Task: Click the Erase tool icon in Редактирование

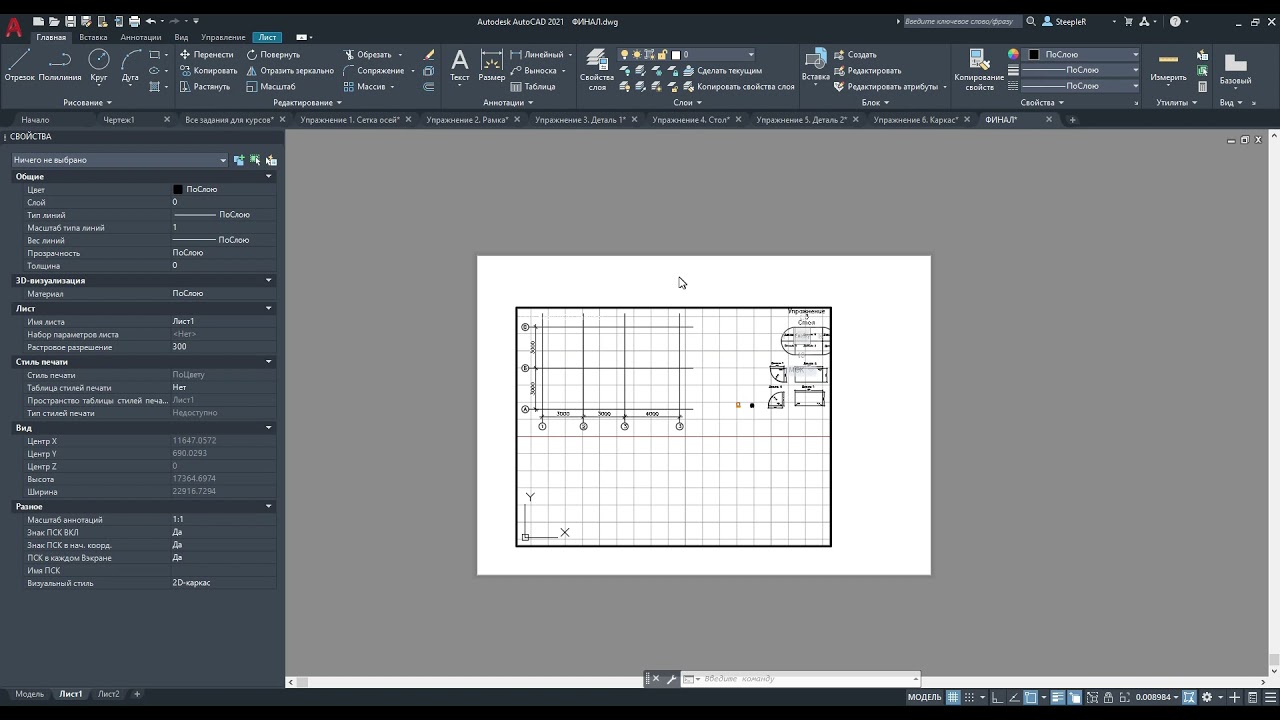Action: pos(429,55)
